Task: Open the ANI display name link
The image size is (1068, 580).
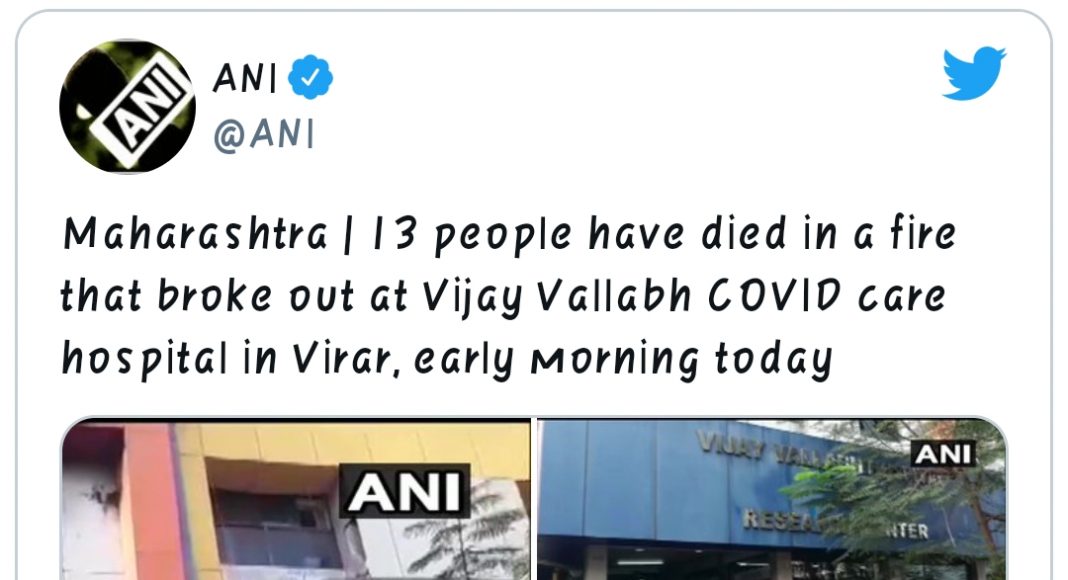Action: pyautogui.click(x=244, y=78)
